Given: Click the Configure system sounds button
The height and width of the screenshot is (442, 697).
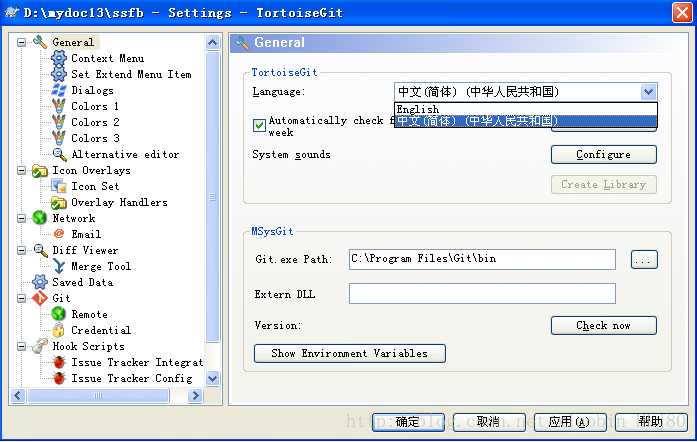Looking at the screenshot, I should tap(603, 155).
